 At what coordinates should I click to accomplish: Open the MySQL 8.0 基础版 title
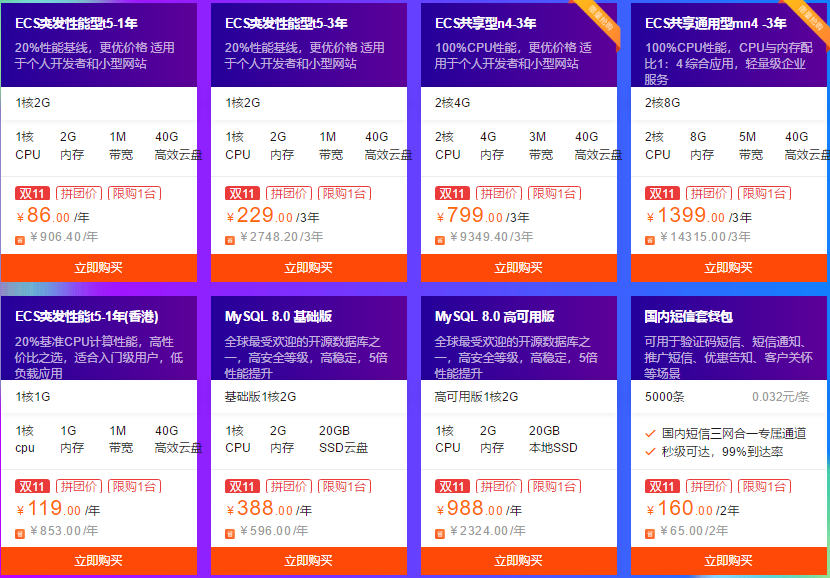click(x=278, y=317)
